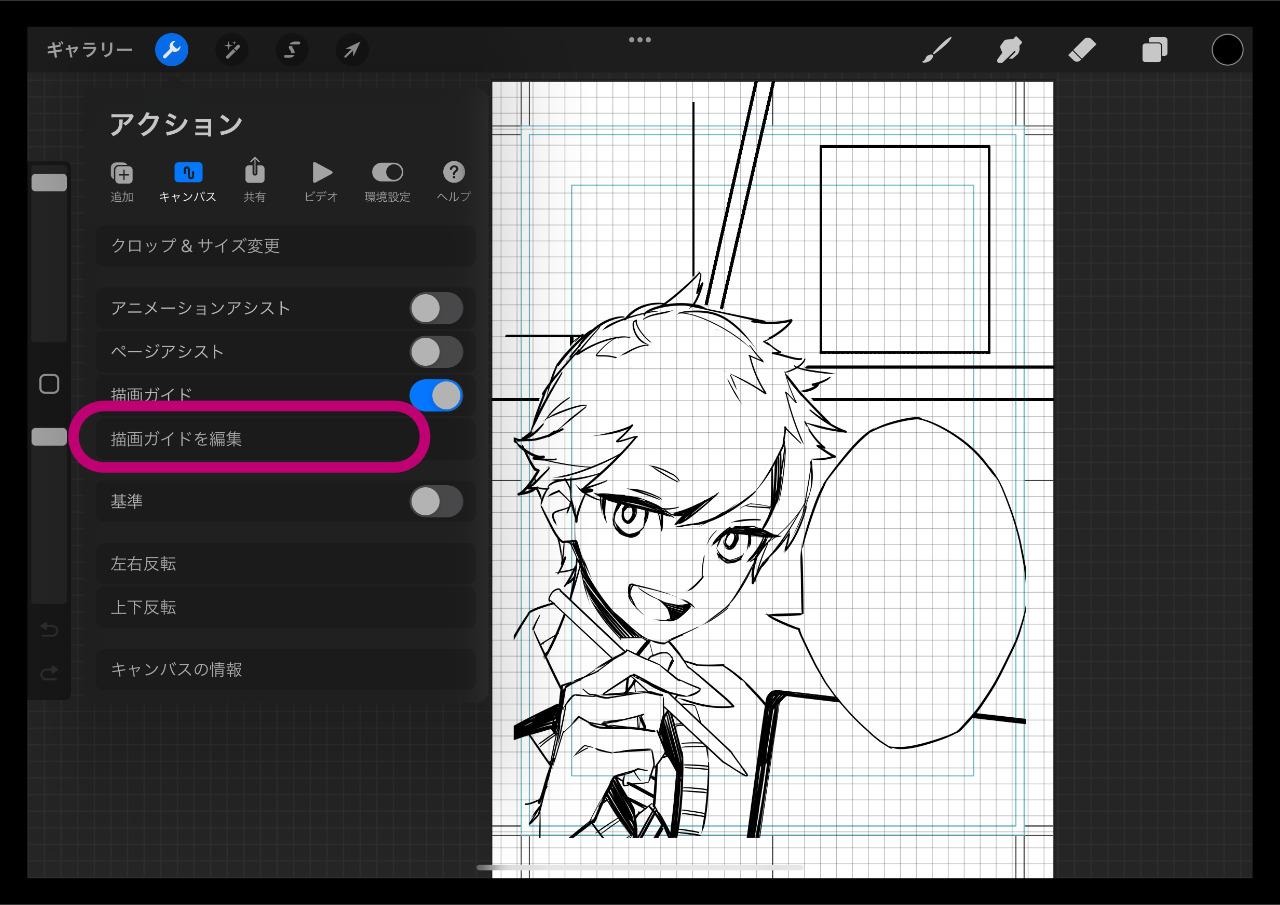Tap the wrench Actions icon
This screenshot has width=1280, height=905.
point(172,50)
